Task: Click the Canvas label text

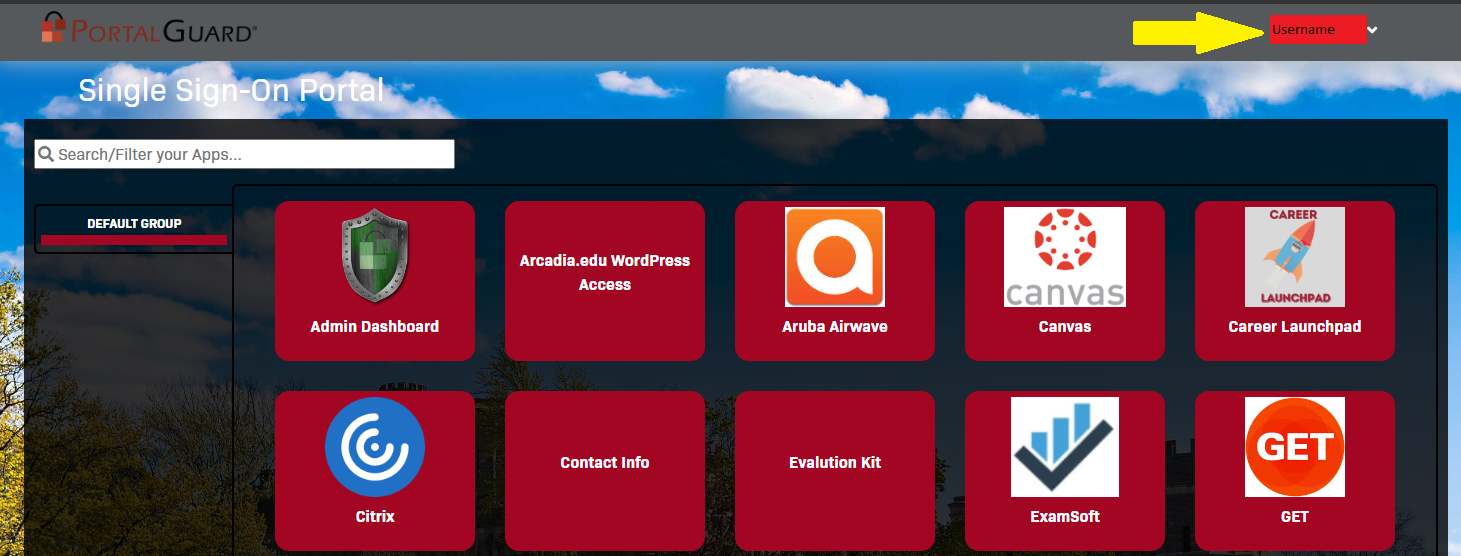Action: coord(1065,327)
